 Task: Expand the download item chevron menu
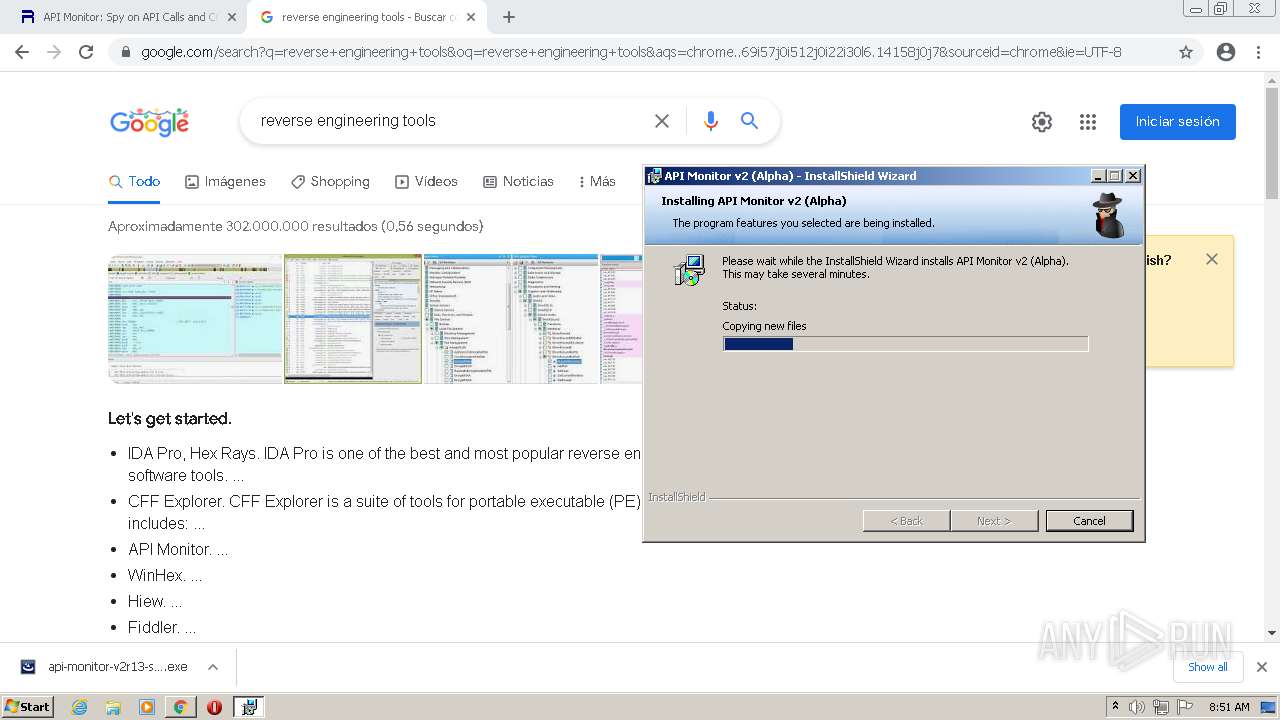212,667
